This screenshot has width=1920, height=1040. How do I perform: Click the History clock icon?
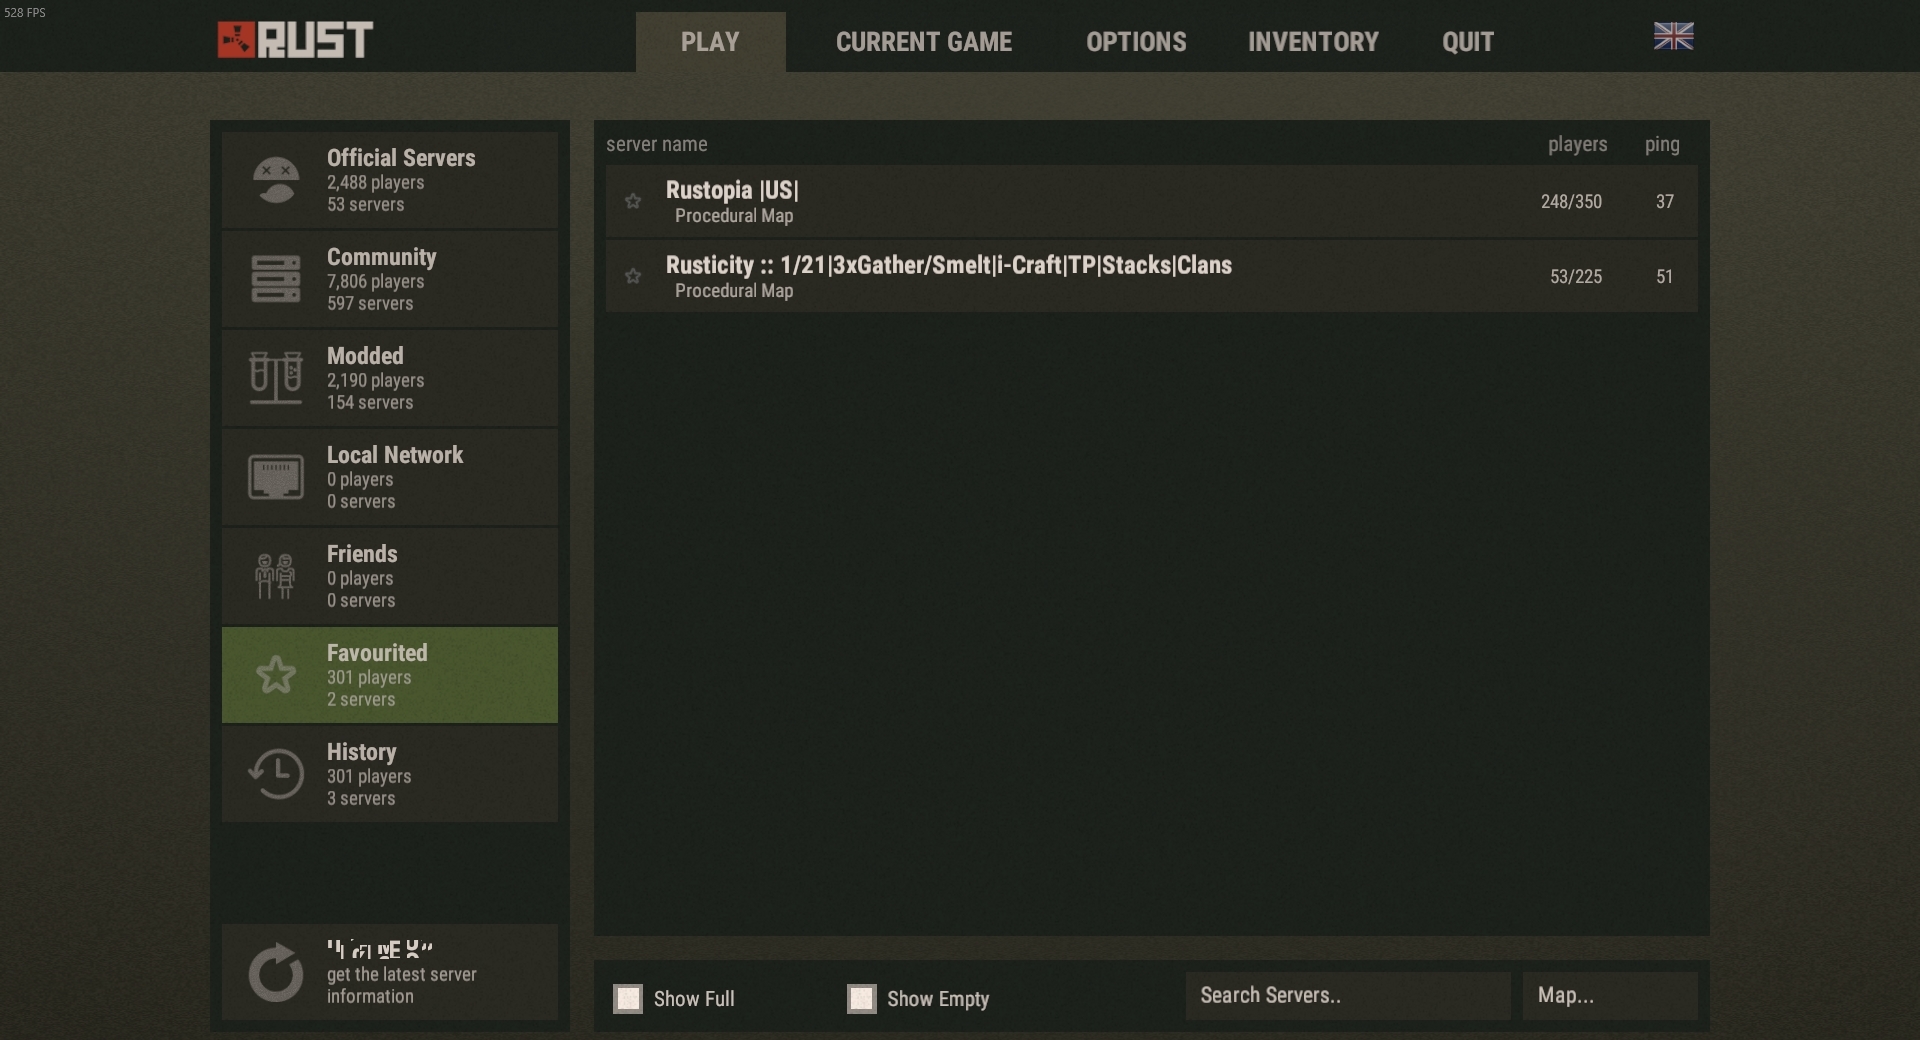(276, 774)
